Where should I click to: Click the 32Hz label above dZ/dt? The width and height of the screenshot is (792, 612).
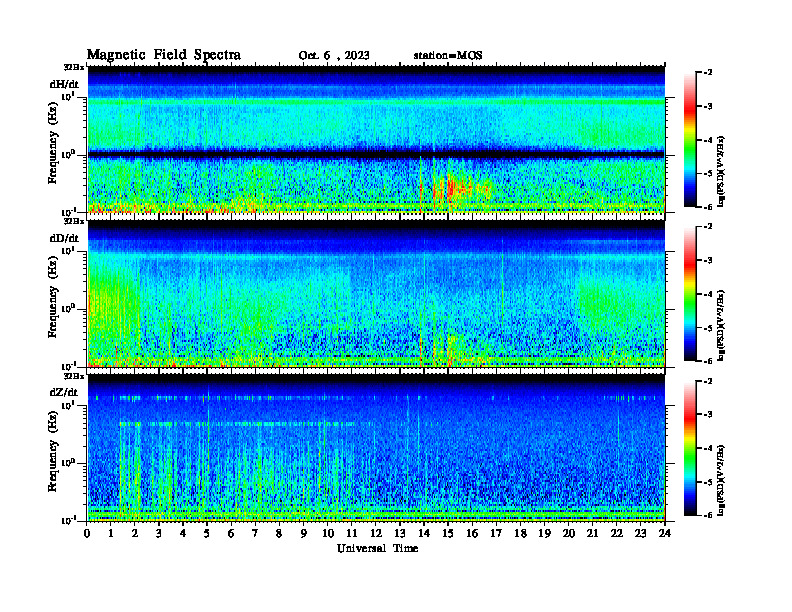[73, 376]
